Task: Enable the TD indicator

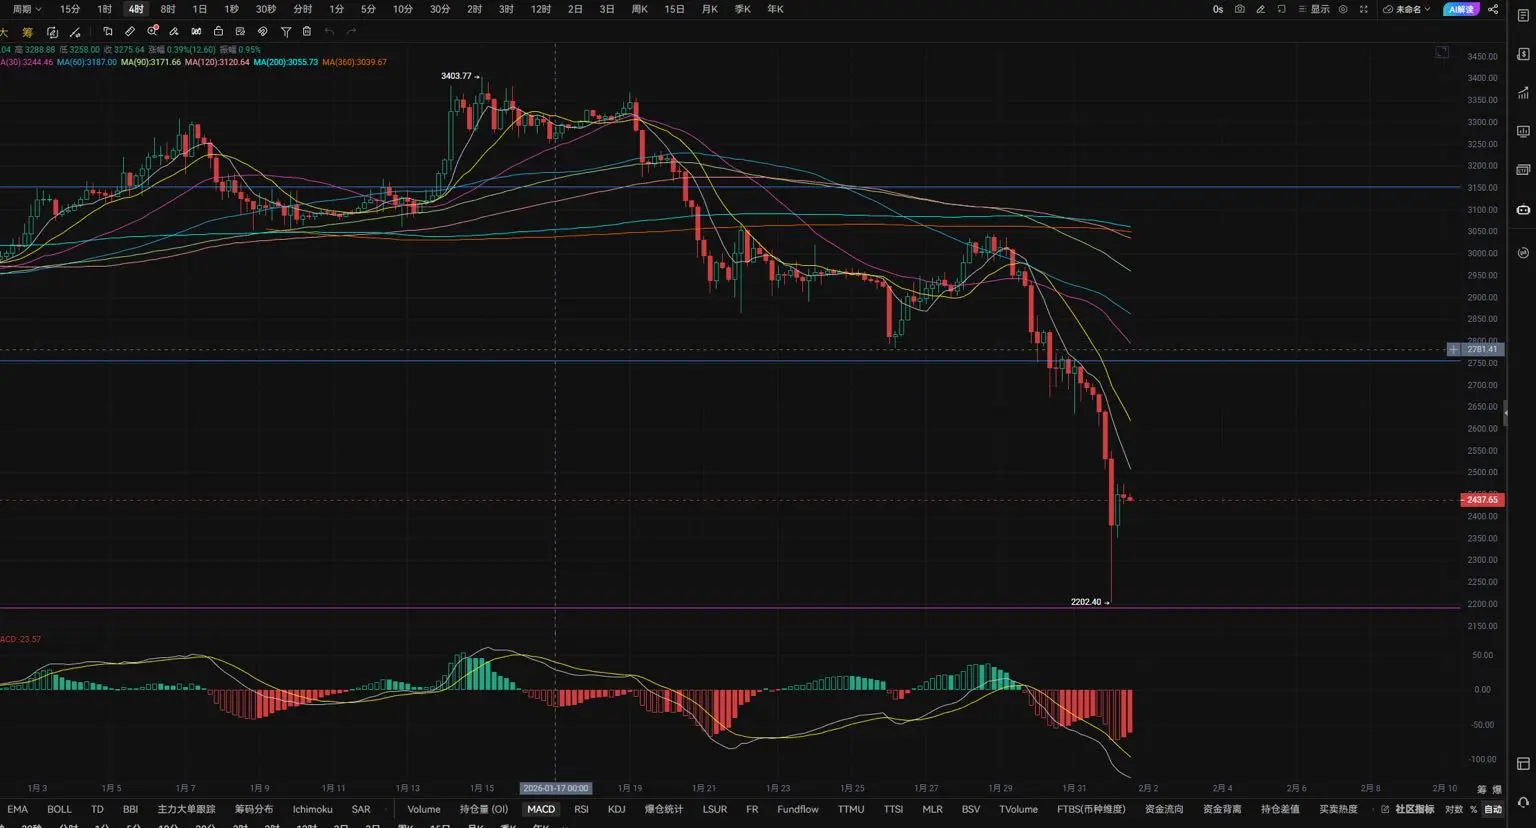Action: 97,809
